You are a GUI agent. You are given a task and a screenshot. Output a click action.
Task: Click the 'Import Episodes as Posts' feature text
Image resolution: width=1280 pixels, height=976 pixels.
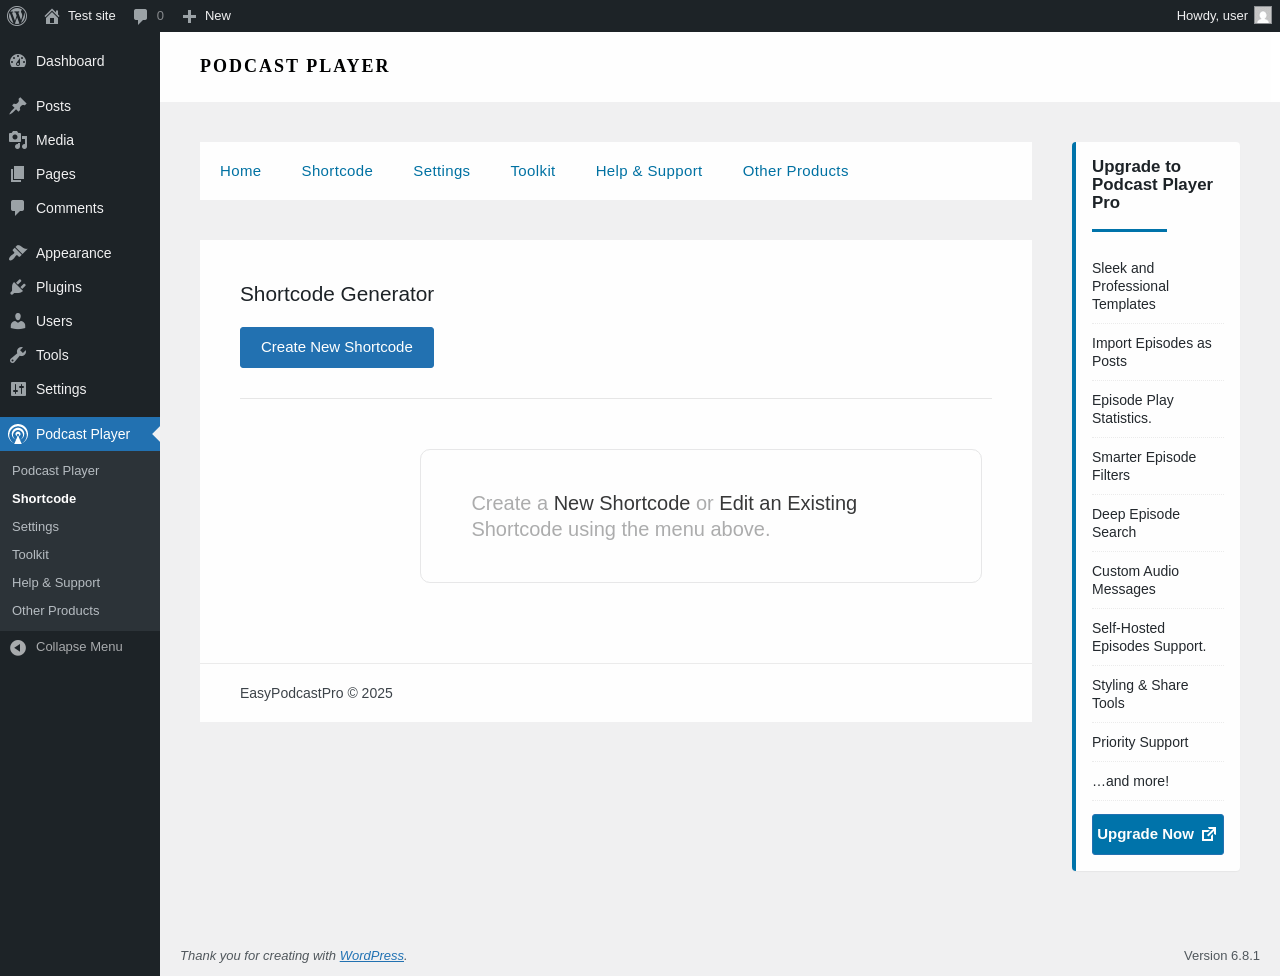tap(1152, 352)
